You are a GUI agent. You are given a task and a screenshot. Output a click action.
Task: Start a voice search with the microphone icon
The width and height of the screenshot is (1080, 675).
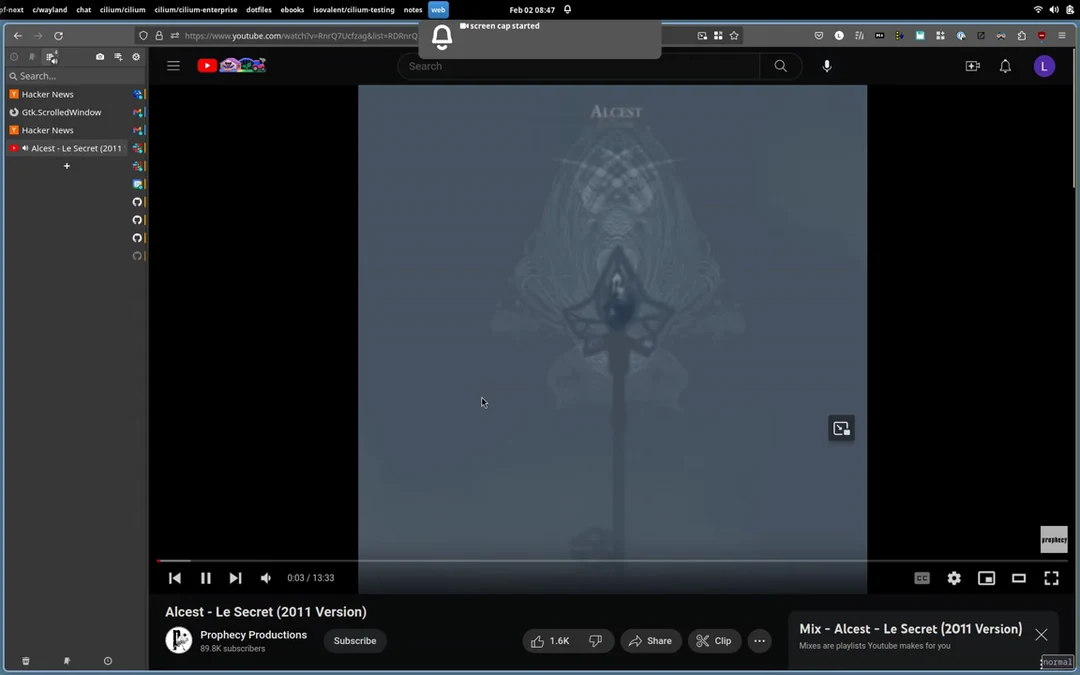(826, 66)
